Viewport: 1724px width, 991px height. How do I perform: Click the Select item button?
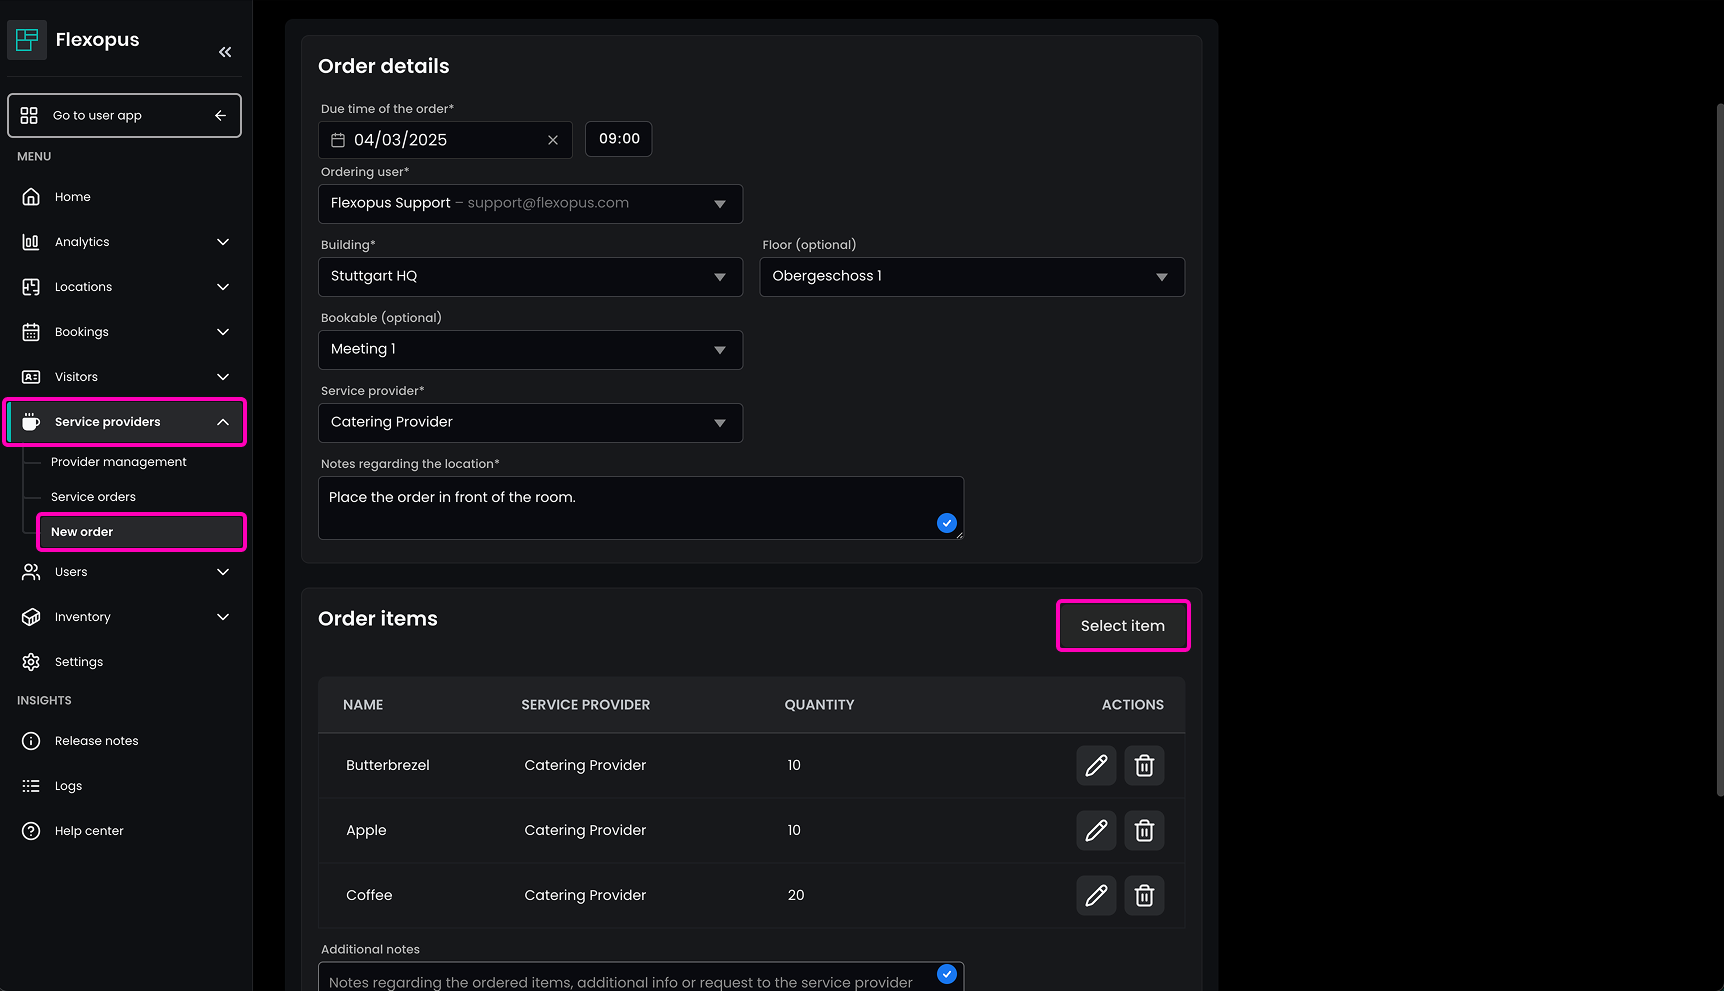[1122, 626]
